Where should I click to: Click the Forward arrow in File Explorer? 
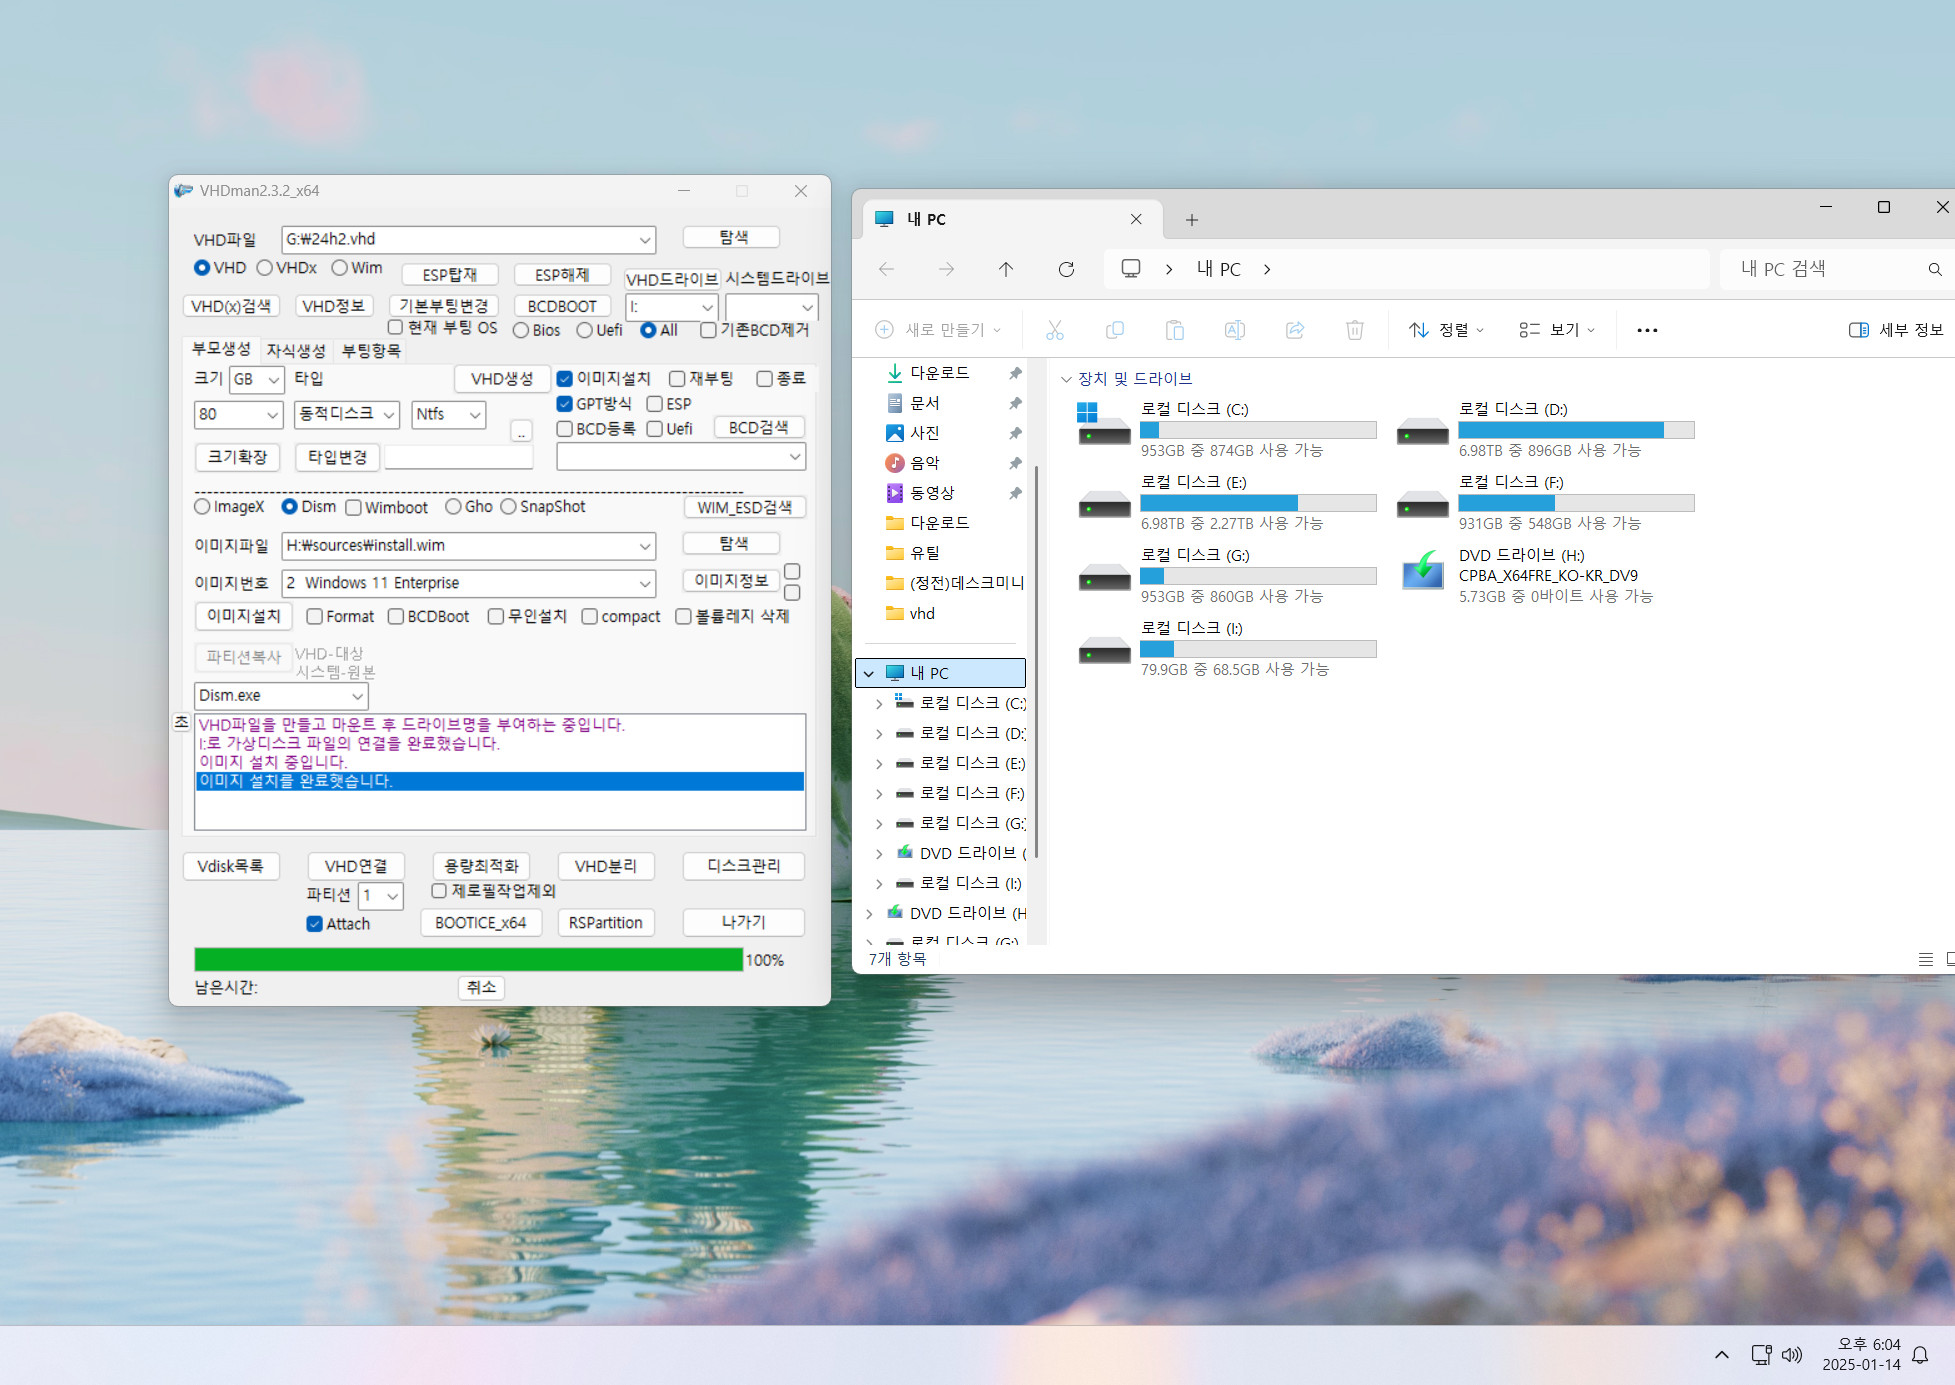point(946,269)
